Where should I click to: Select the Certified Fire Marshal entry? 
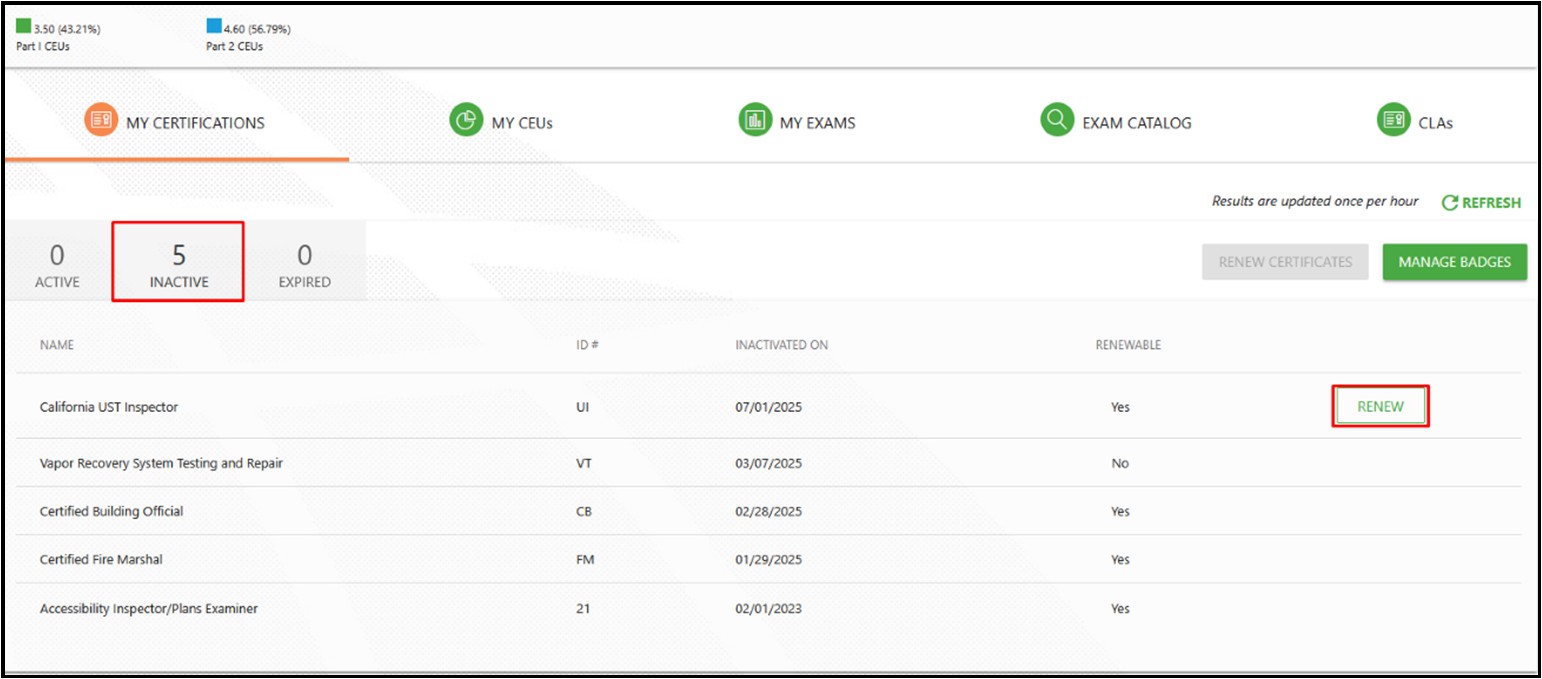[101, 560]
